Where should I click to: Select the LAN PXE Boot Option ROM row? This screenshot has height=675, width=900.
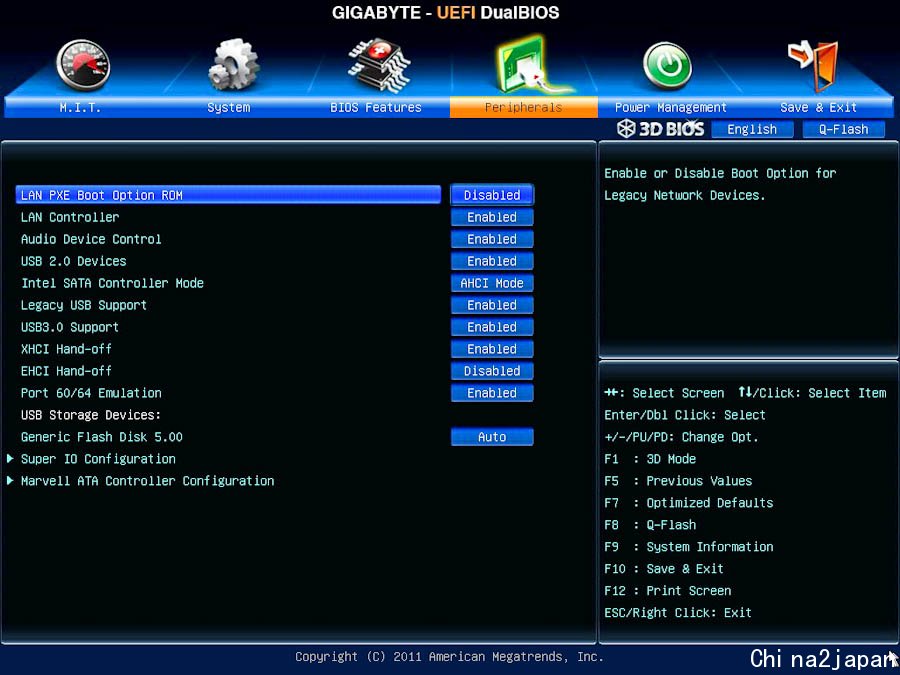pyautogui.click(x=228, y=195)
